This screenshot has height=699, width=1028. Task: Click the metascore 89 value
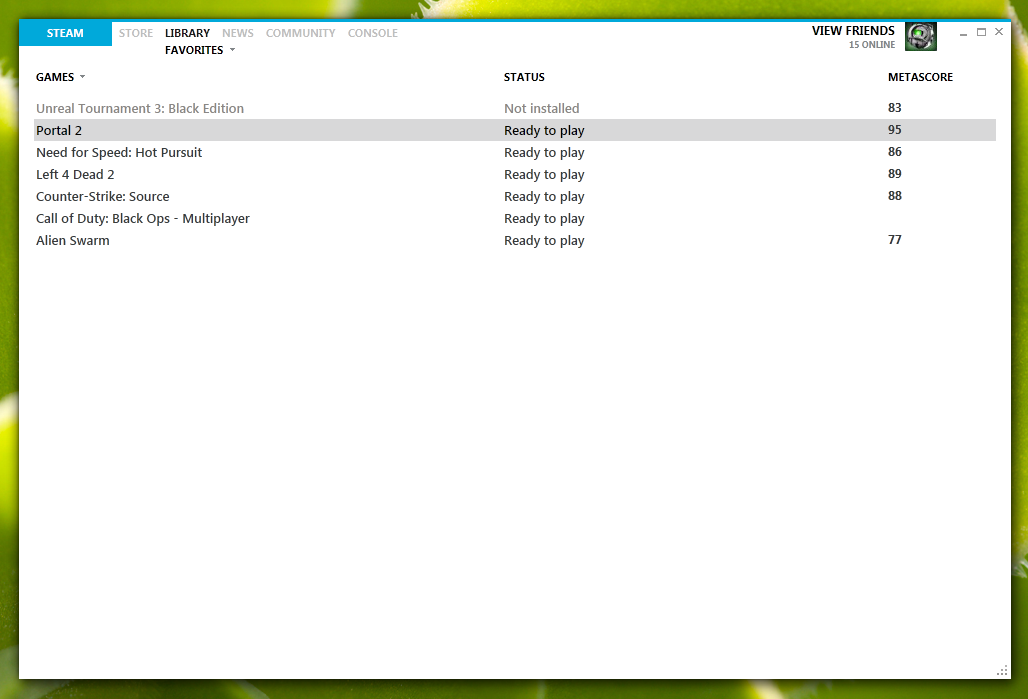pos(895,174)
